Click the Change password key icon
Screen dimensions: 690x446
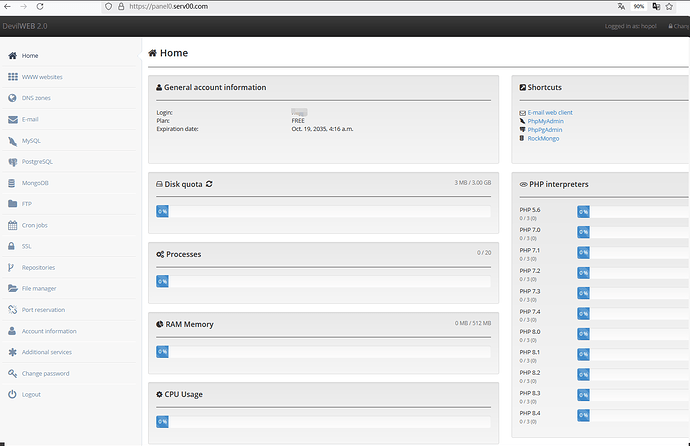pyautogui.click(x=12, y=373)
